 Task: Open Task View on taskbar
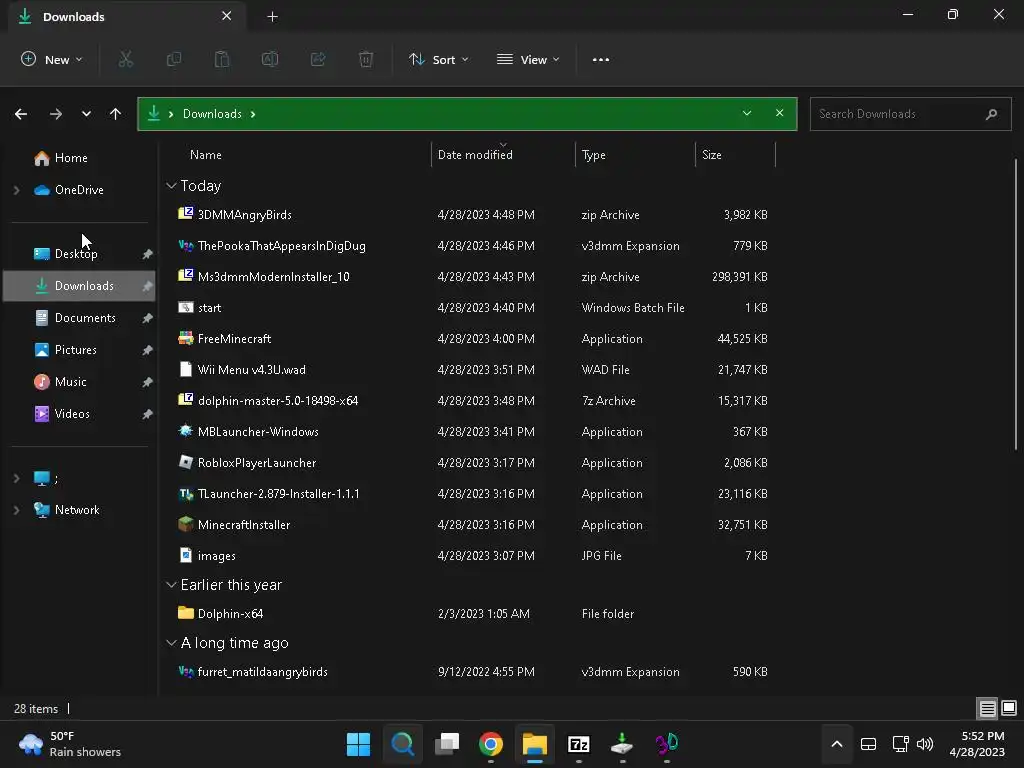click(x=447, y=744)
